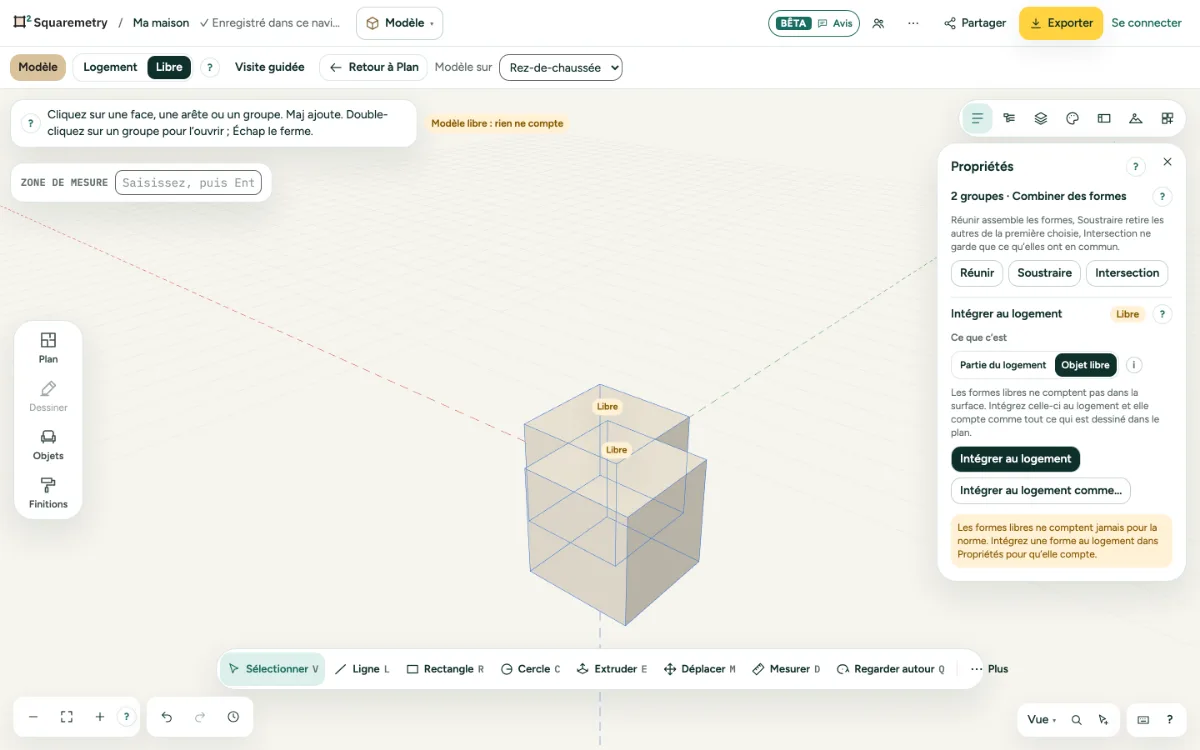Viewport: 1200px width, 750px height.
Task: Select the Rectangle tool
Action: tap(445, 669)
